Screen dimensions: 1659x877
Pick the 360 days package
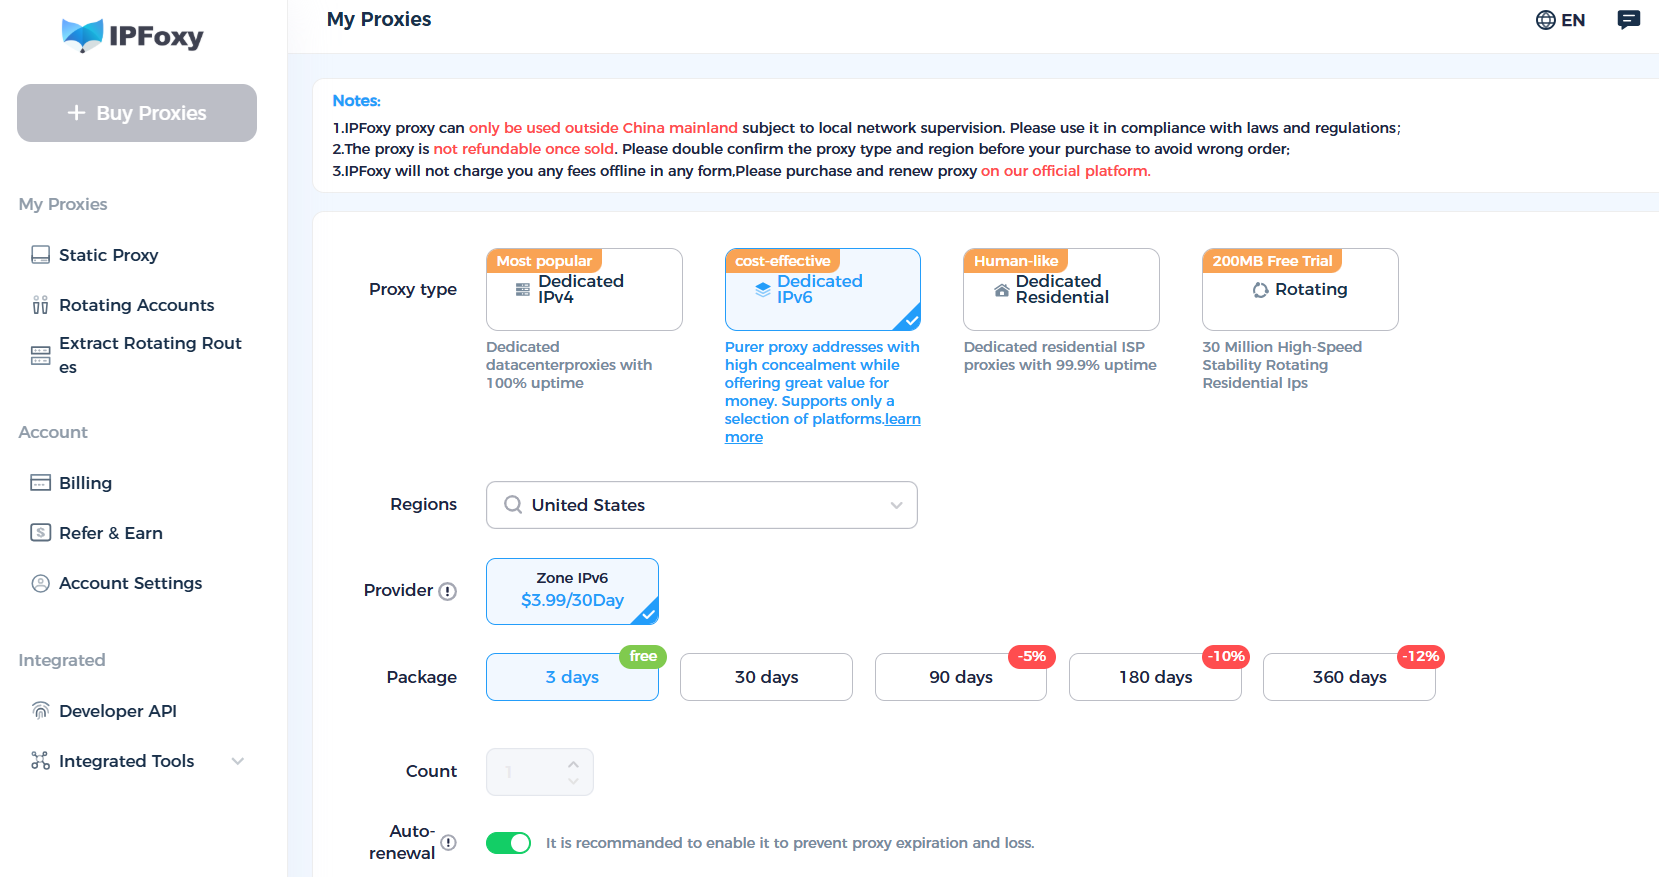1349,677
